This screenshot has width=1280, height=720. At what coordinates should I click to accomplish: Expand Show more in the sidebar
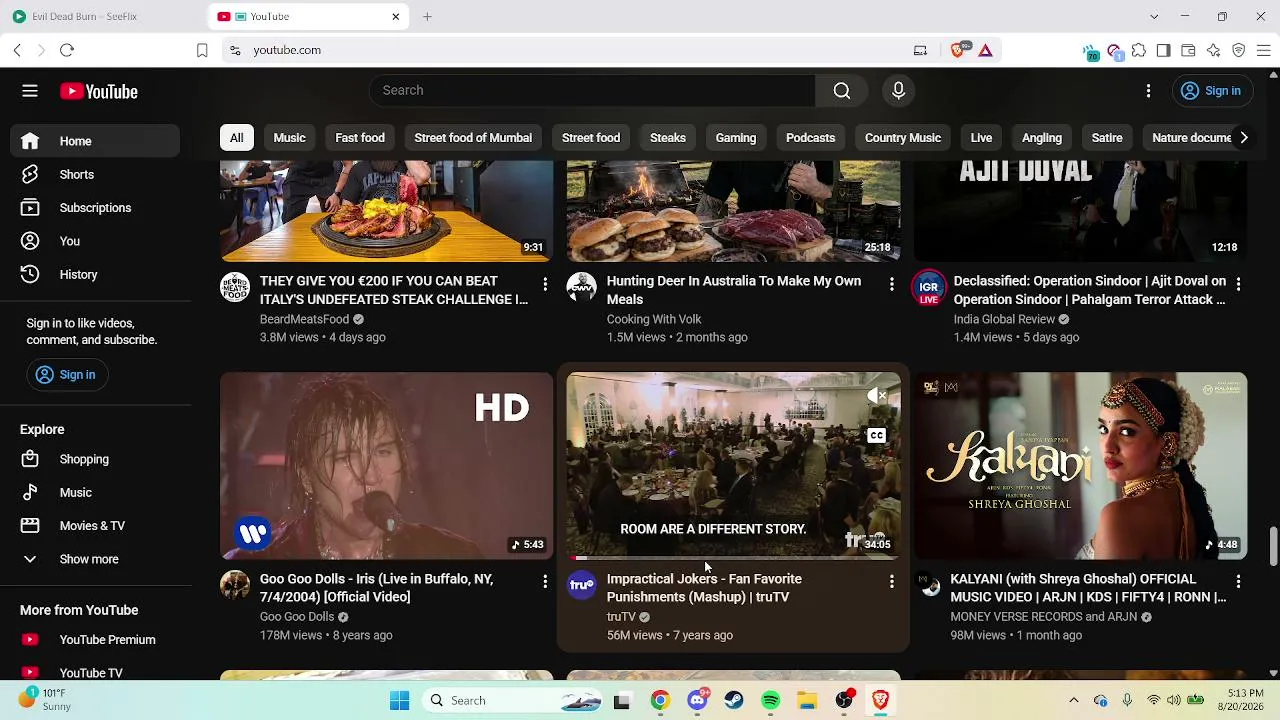point(95,559)
